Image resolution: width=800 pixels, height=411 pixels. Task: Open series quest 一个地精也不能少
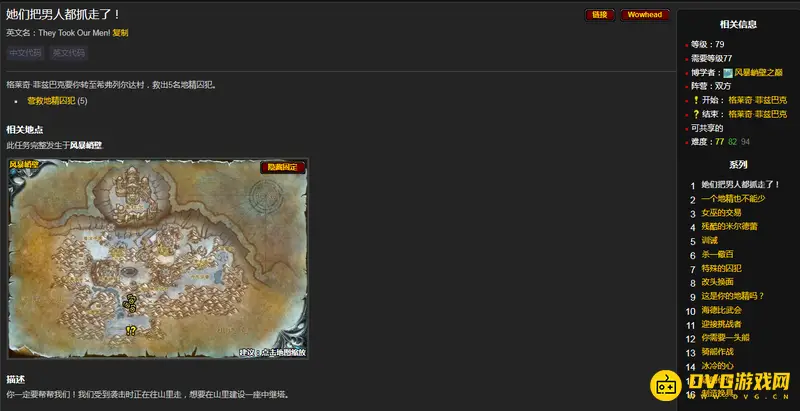733,198
